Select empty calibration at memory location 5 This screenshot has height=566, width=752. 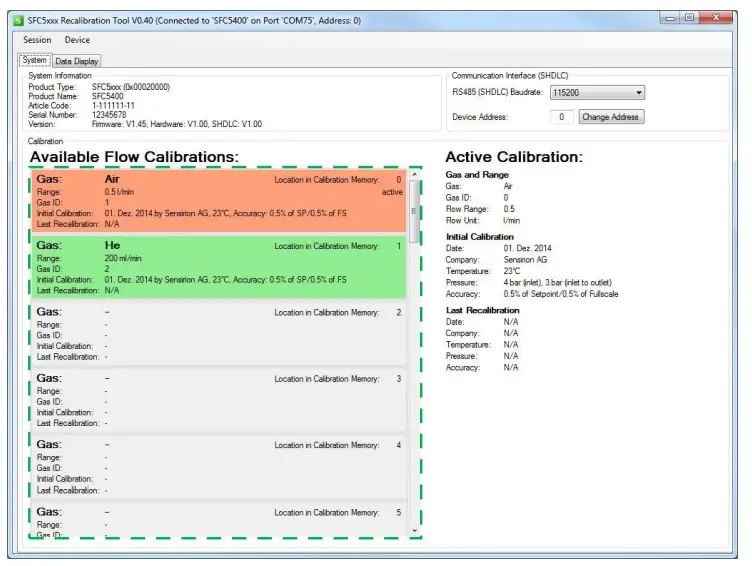click(219, 520)
